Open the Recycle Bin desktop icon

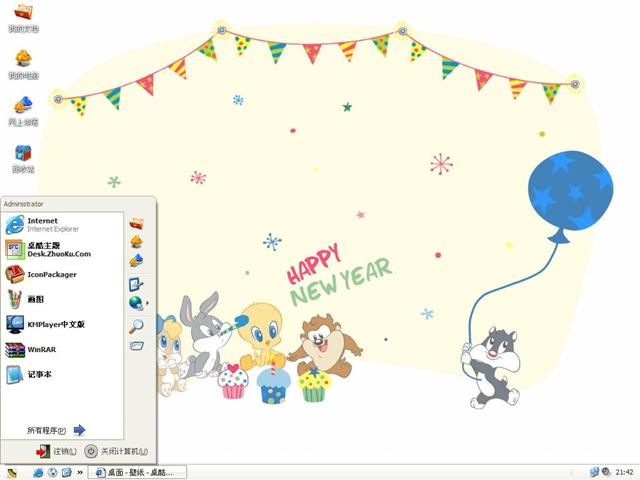click(23, 158)
